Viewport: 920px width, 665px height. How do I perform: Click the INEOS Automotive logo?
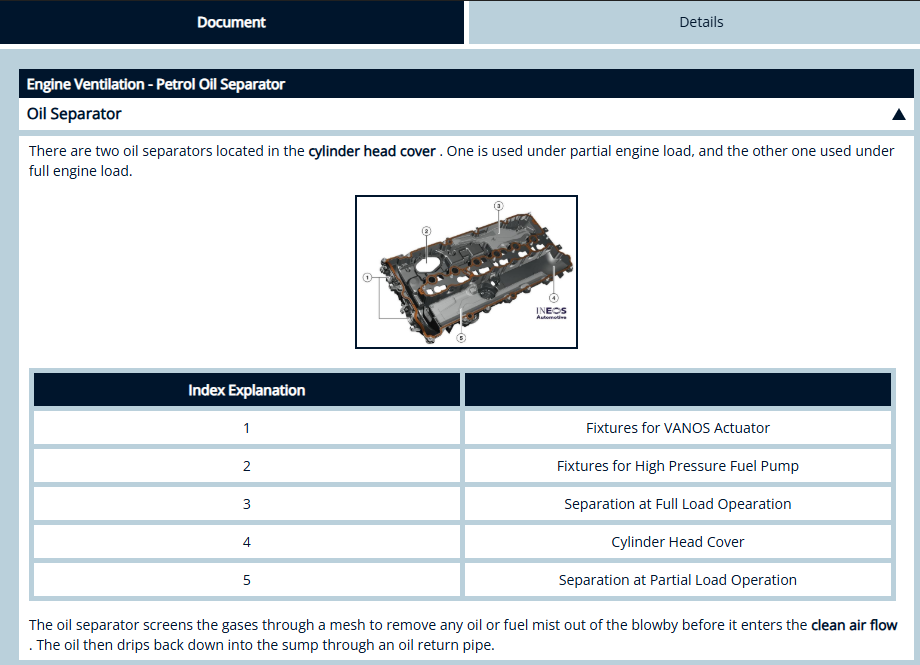coord(551,312)
